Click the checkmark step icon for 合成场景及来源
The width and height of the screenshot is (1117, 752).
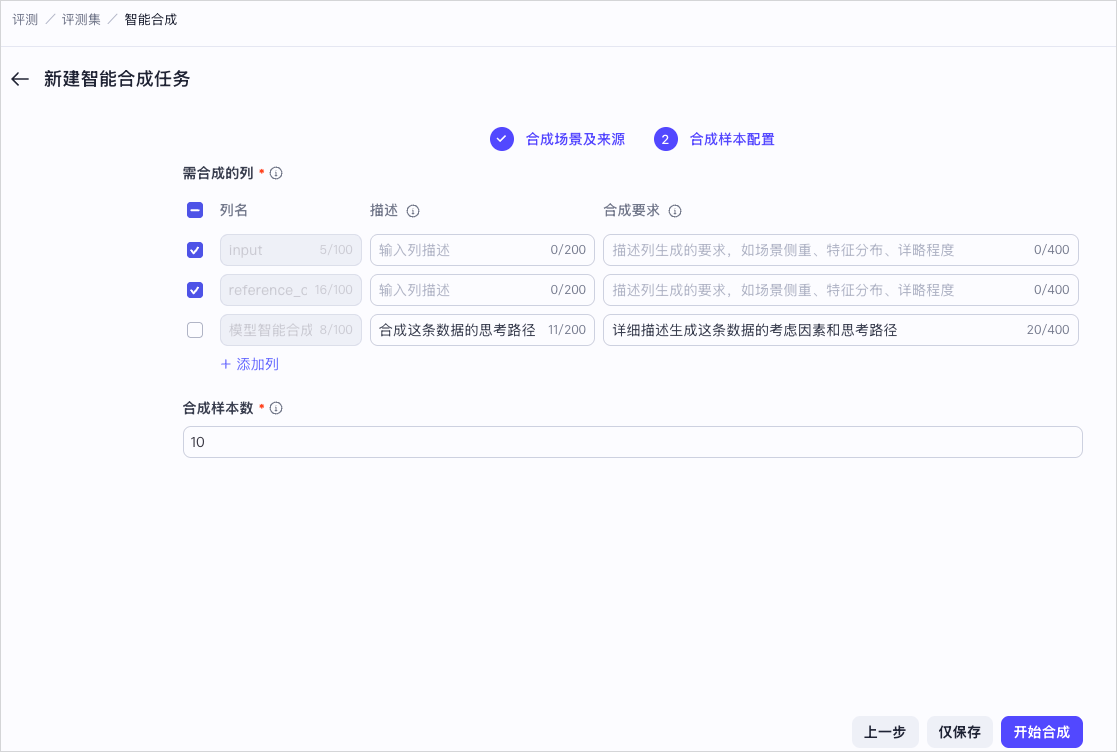click(502, 139)
